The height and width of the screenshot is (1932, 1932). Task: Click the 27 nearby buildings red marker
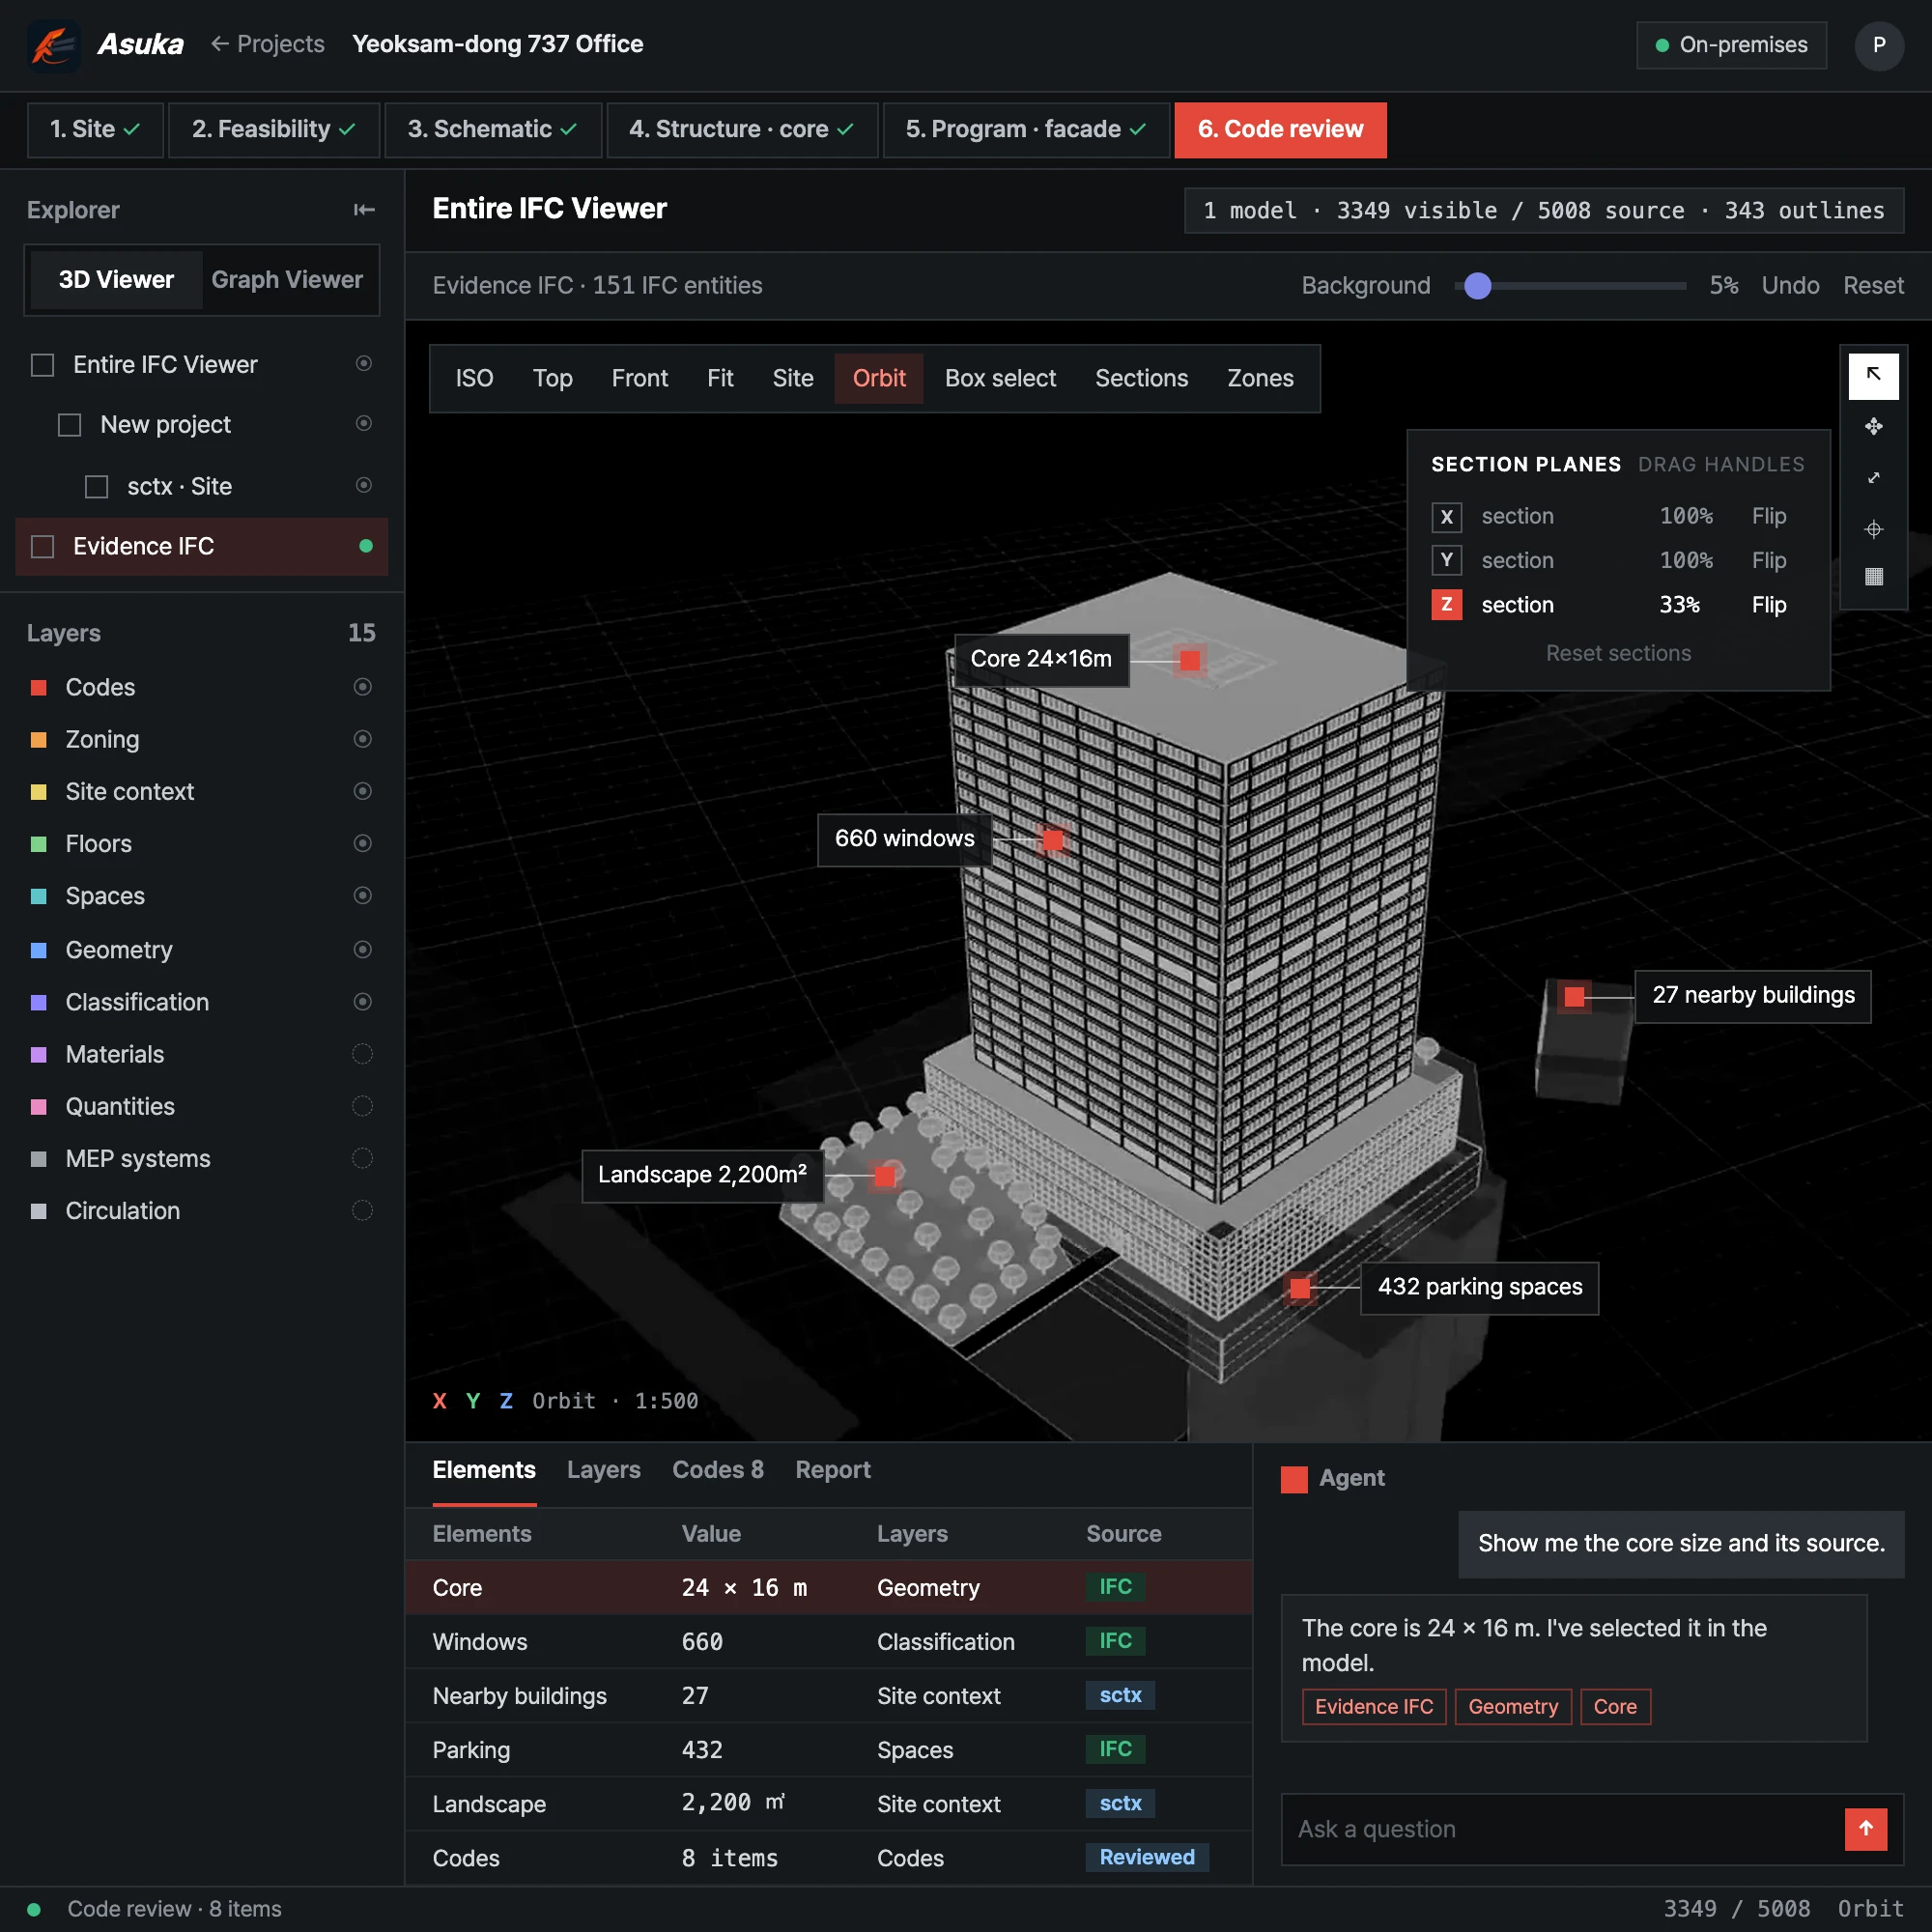[x=1574, y=996]
